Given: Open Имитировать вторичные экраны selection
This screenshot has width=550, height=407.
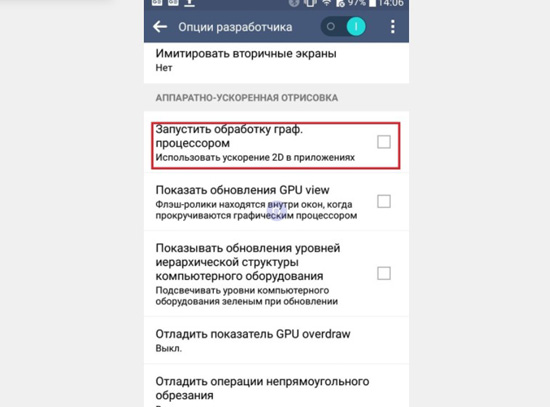Looking at the screenshot, I should [x=276, y=60].
